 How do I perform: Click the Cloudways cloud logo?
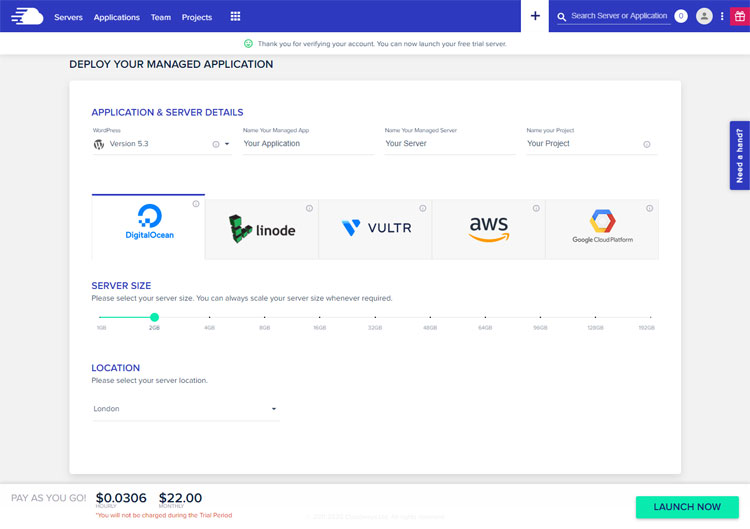27,16
